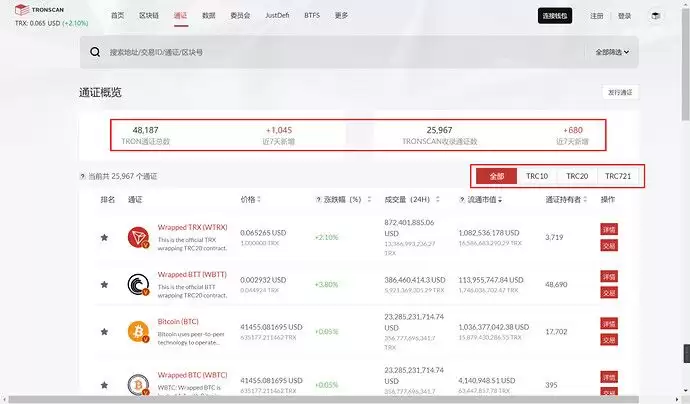Click the 0.065265 USD price cell
Image resolution: width=690 pixels, height=404 pixels.
[263, 232]
